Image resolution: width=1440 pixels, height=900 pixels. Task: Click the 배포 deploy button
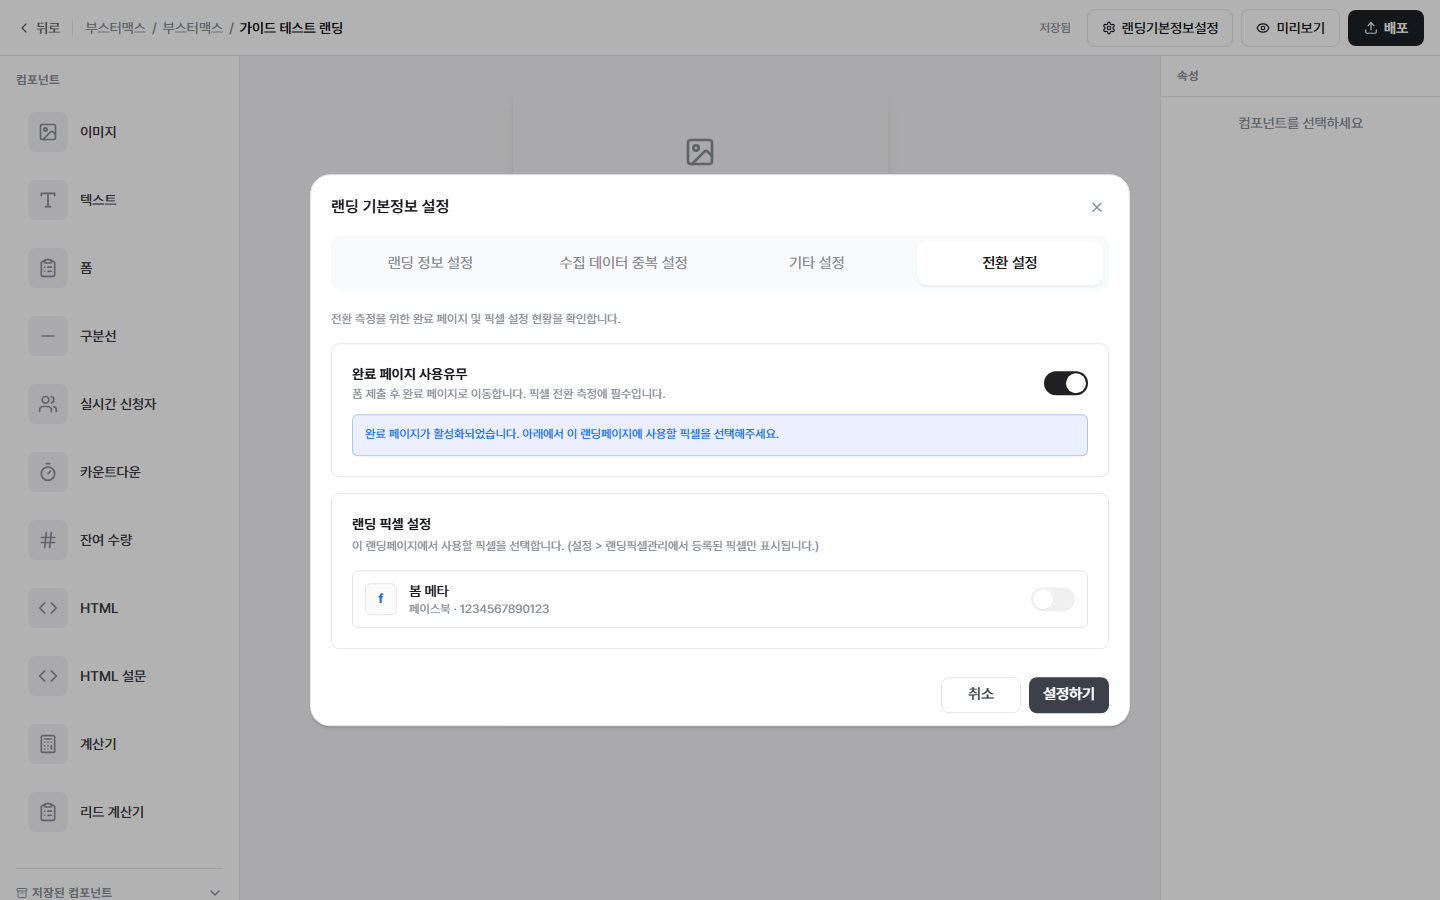(1386, 28)
